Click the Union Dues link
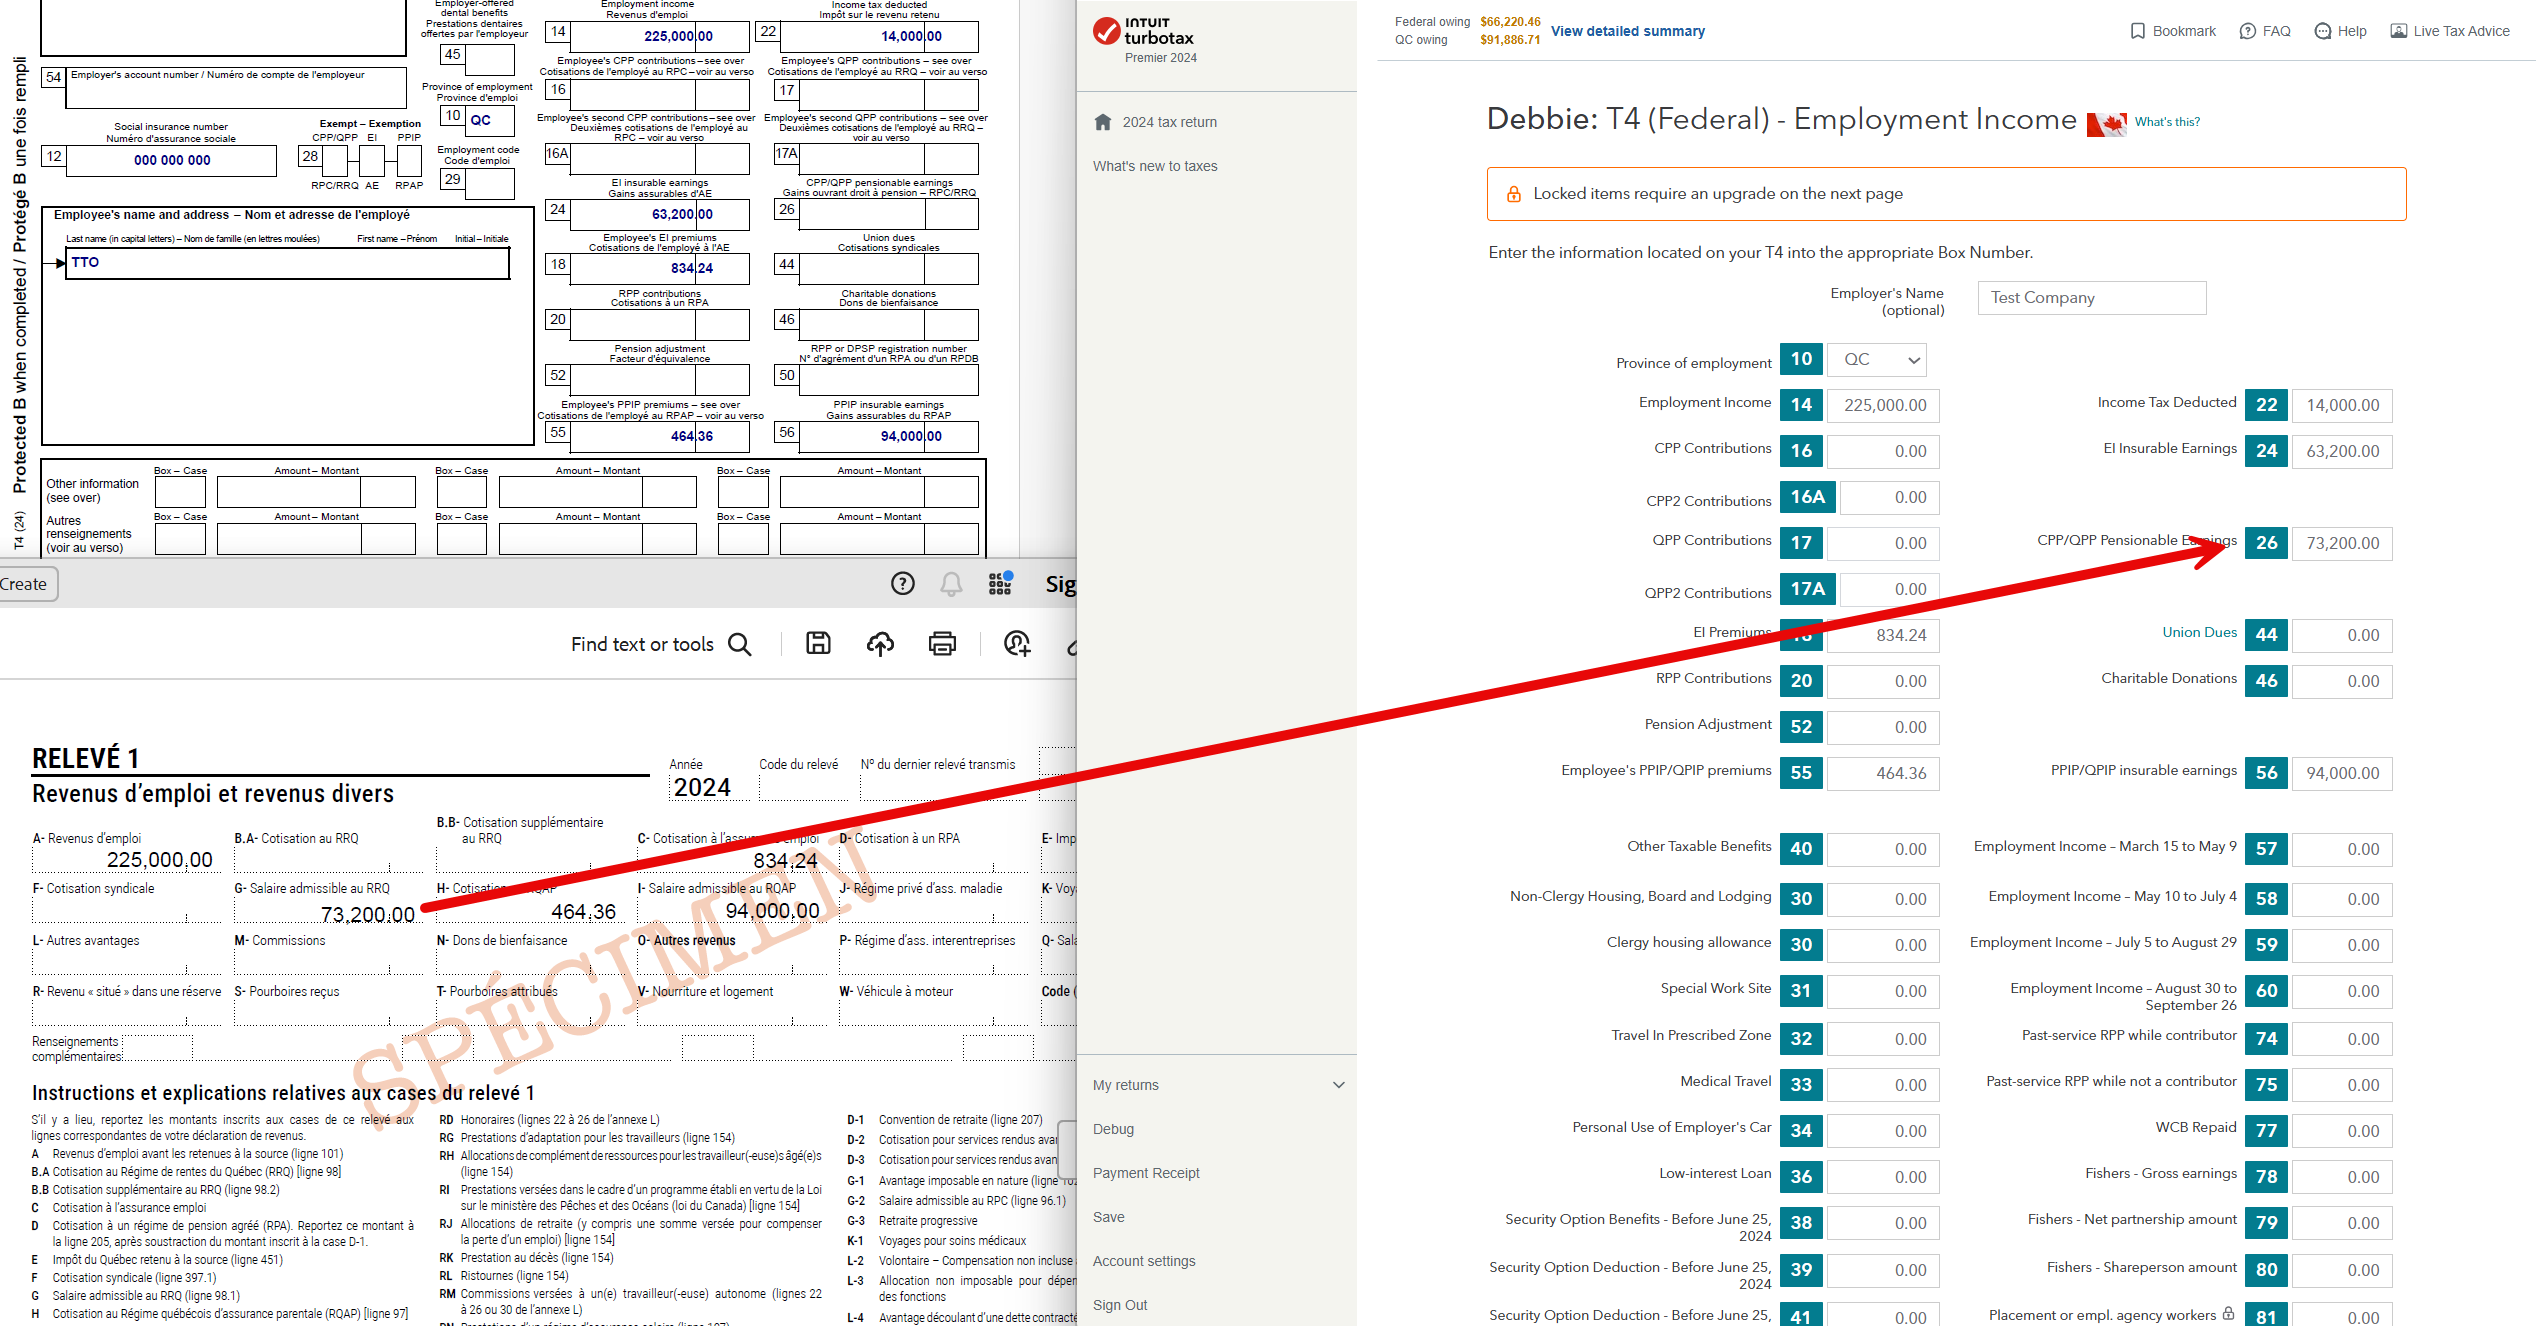 [2199, 632]
